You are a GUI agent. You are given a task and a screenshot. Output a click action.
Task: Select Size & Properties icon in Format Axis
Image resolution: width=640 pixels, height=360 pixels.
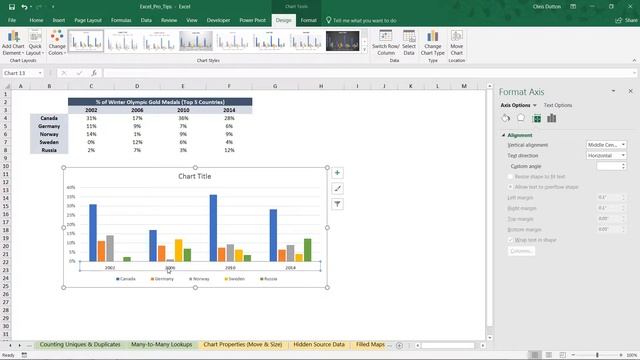[537, 118]
